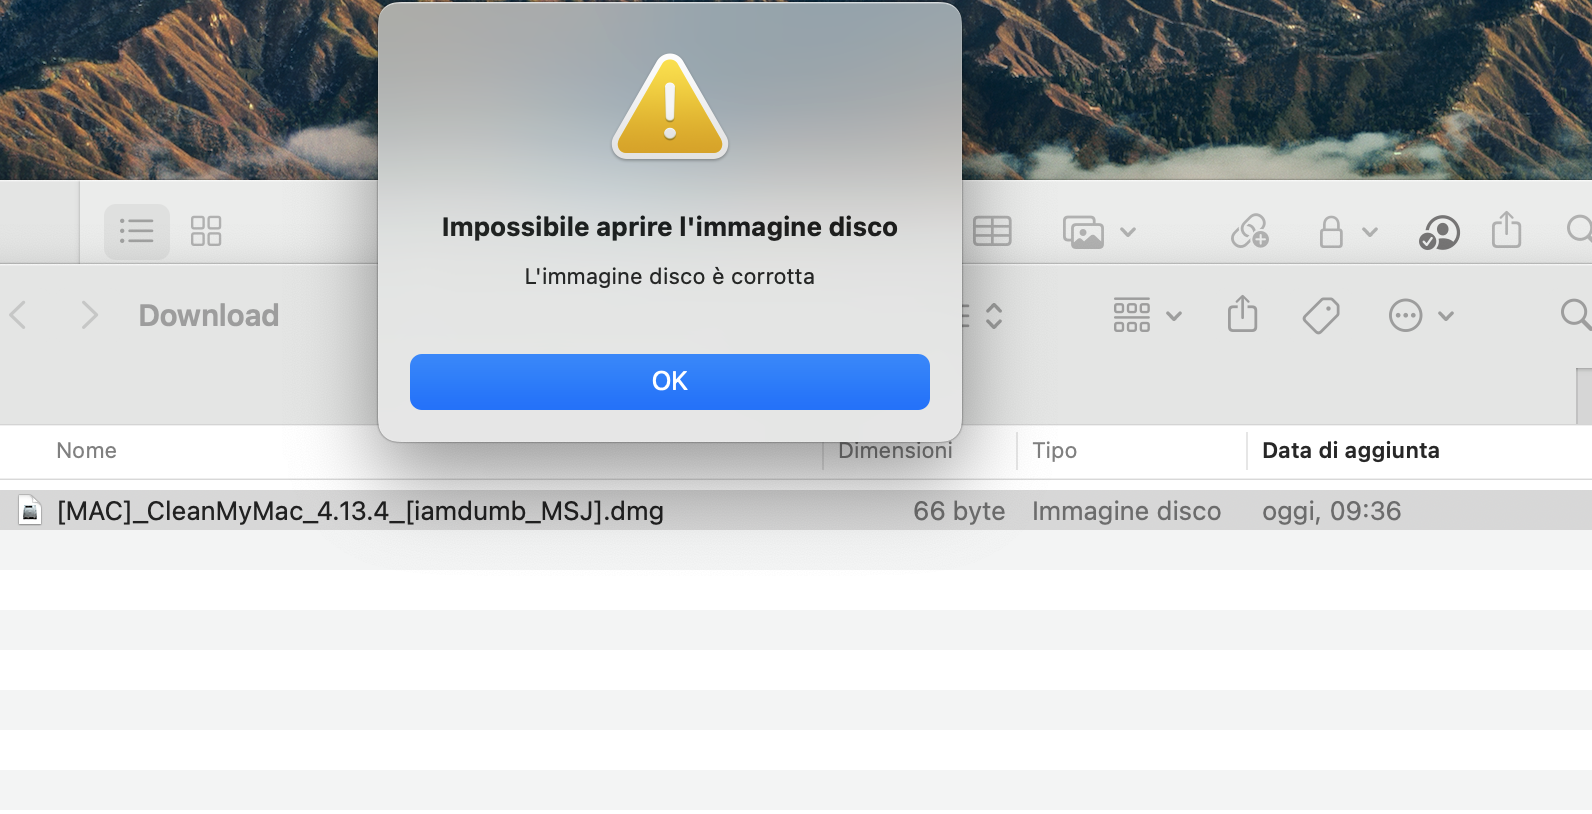Select the table layout icon beside the alert
The image size is (1592, 814).
[x=992, y=231]
